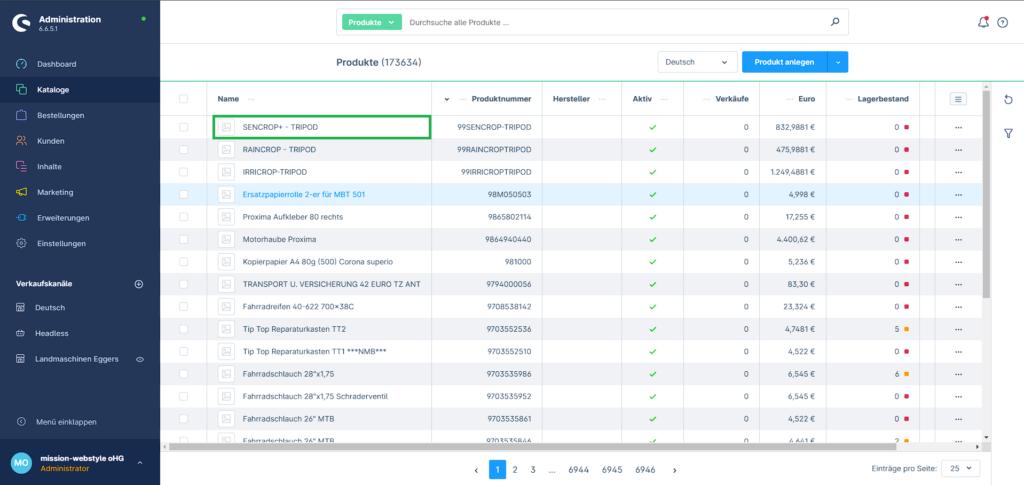
Task: Open Bestellungen in the sidebar
Action: pos(60,115)
